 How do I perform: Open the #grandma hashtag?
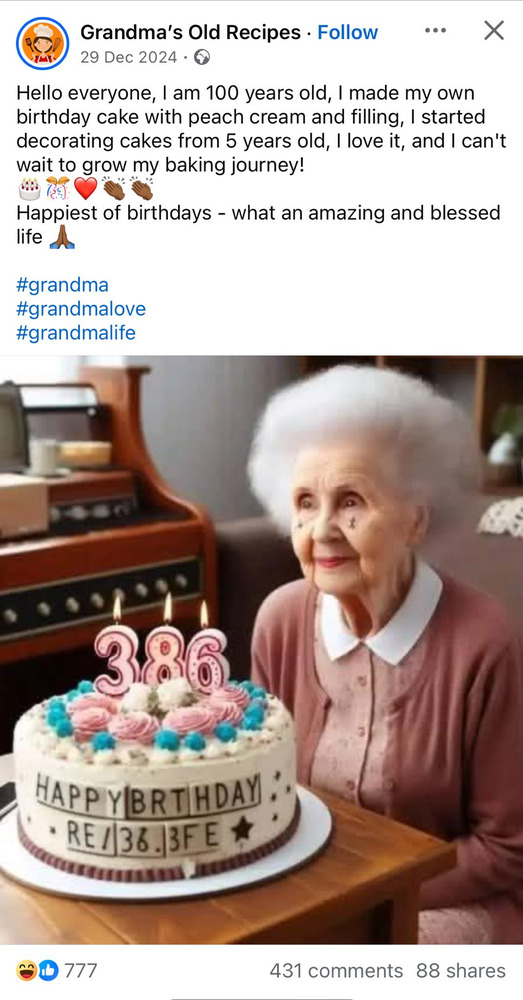coord(63,285)
